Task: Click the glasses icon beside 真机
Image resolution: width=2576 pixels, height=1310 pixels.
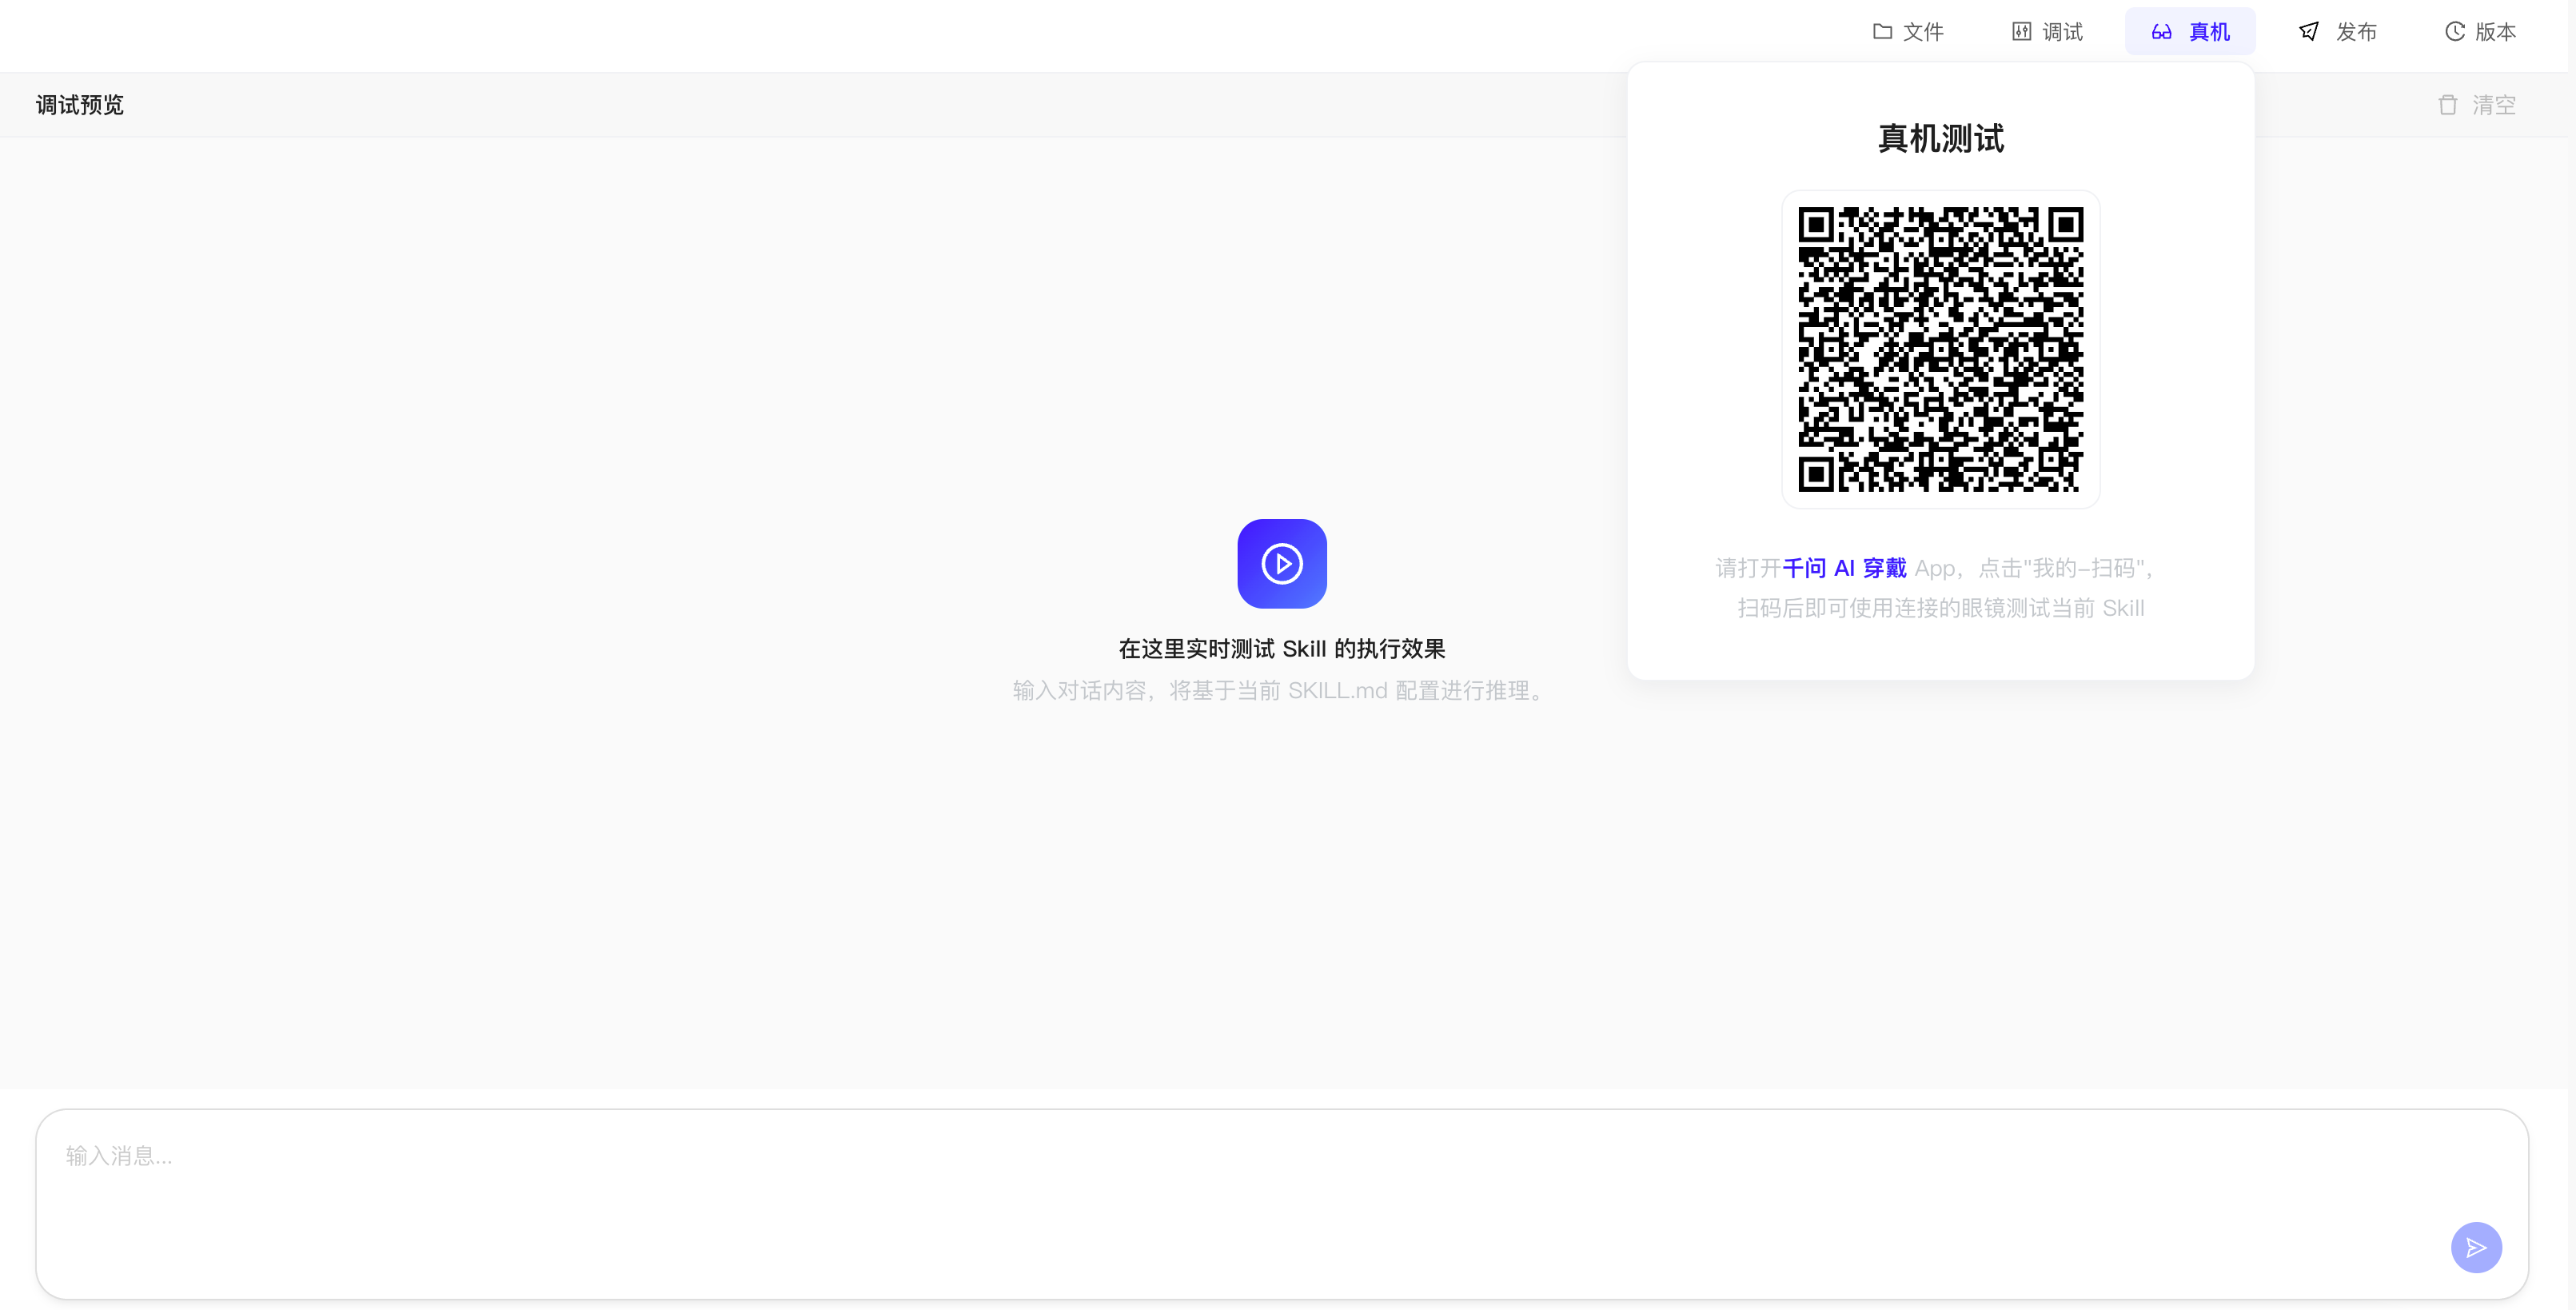Action: click(x=2161, y=32)
